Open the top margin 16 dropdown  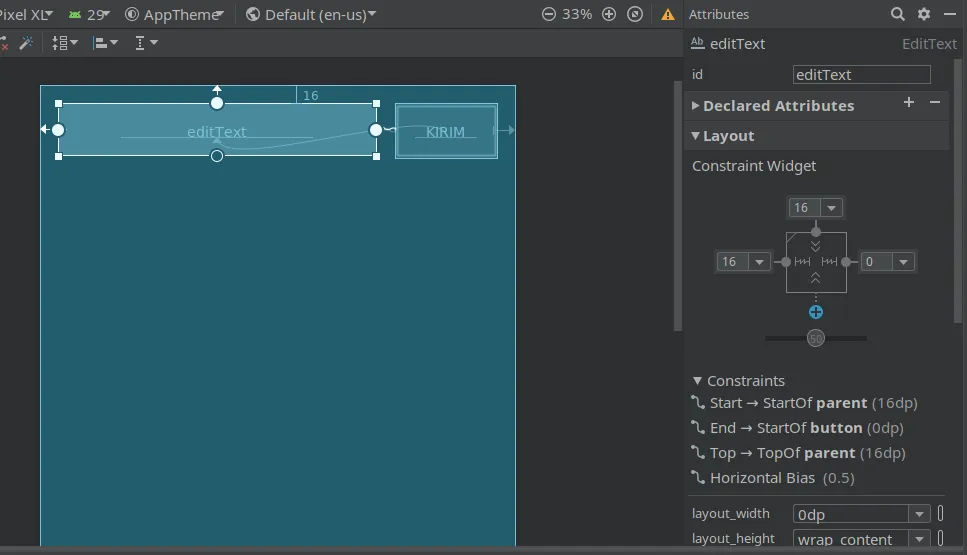pos(831,208)
